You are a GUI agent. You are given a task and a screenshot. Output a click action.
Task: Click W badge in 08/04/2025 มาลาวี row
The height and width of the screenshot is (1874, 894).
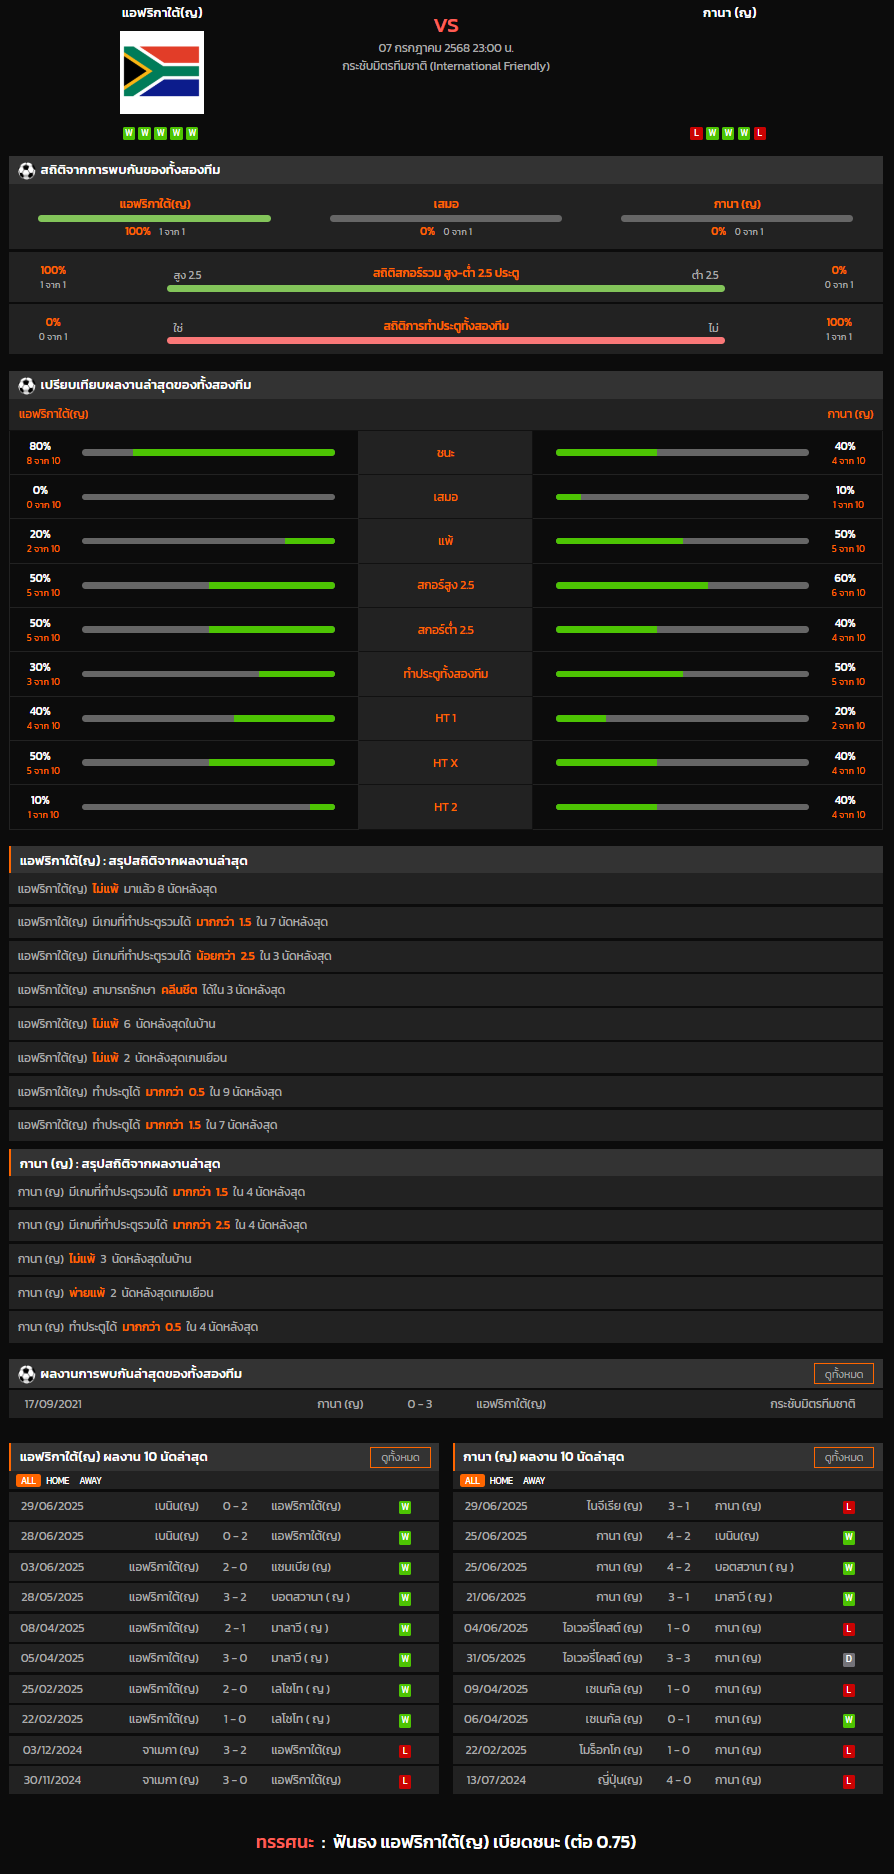tap(405, 1629)
